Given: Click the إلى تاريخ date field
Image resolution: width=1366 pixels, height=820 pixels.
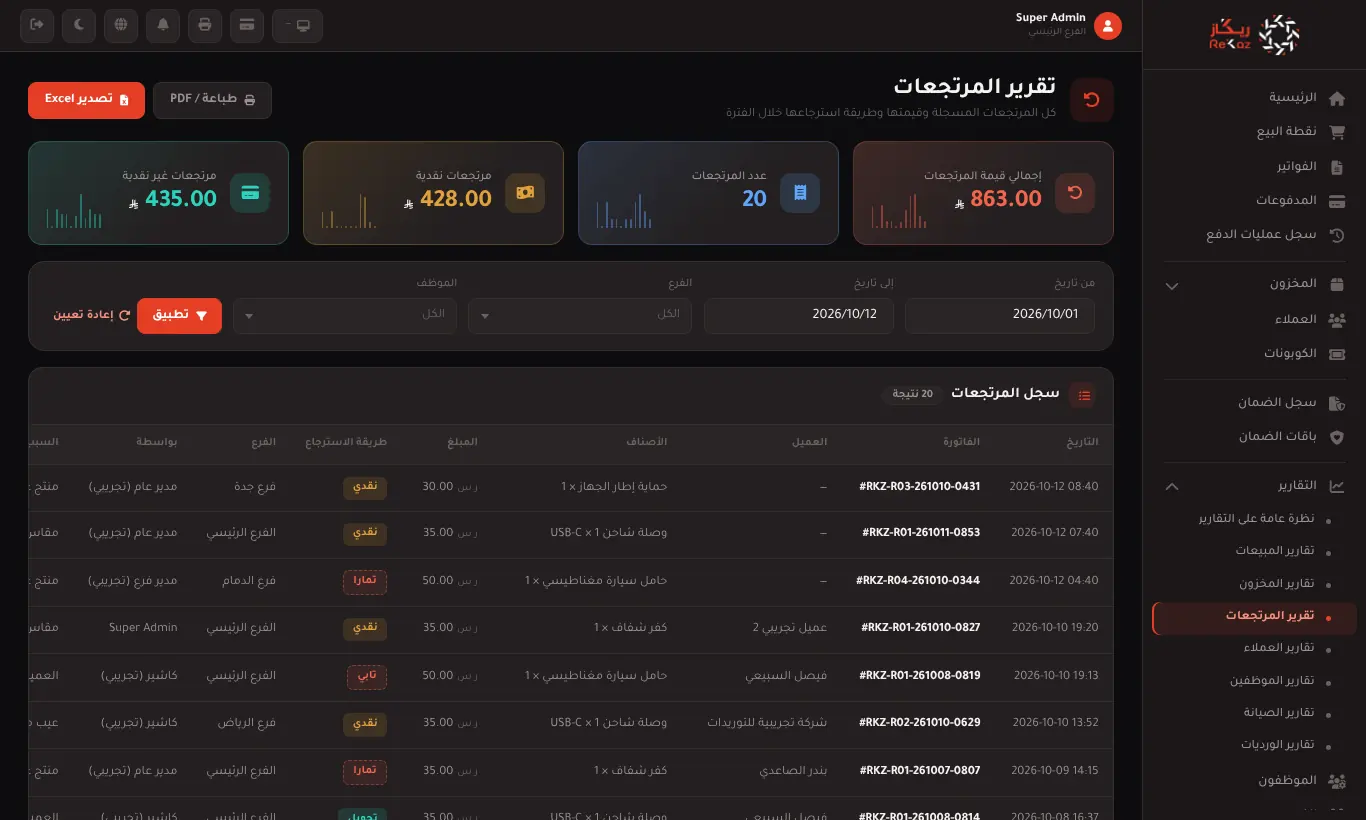Looking at the screenshot, I should (x=799, y=315).
